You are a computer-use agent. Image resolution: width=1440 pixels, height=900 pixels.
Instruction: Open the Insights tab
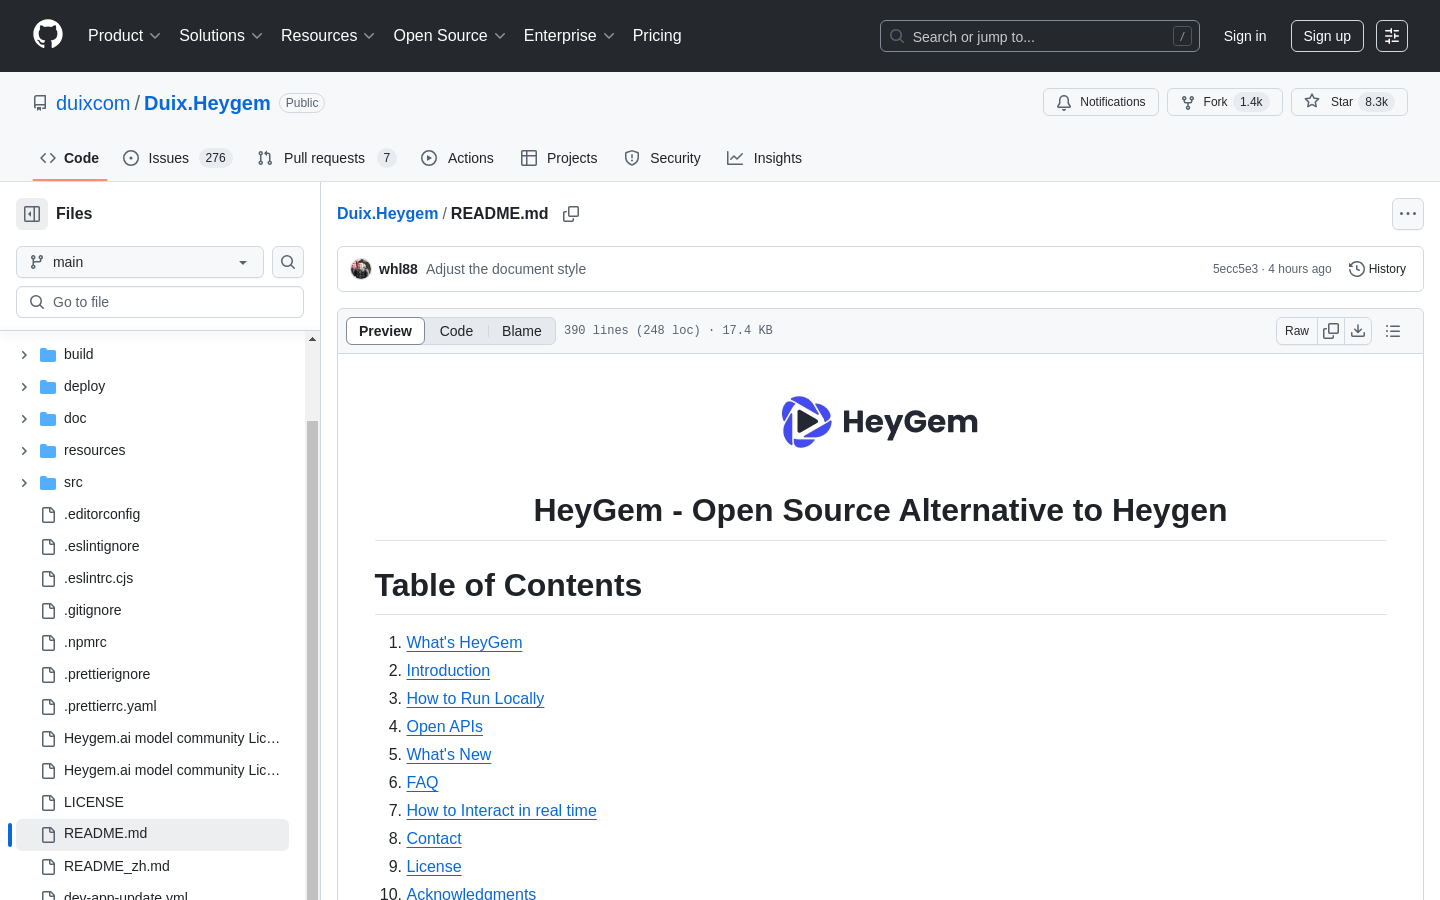tap(765, 158)
